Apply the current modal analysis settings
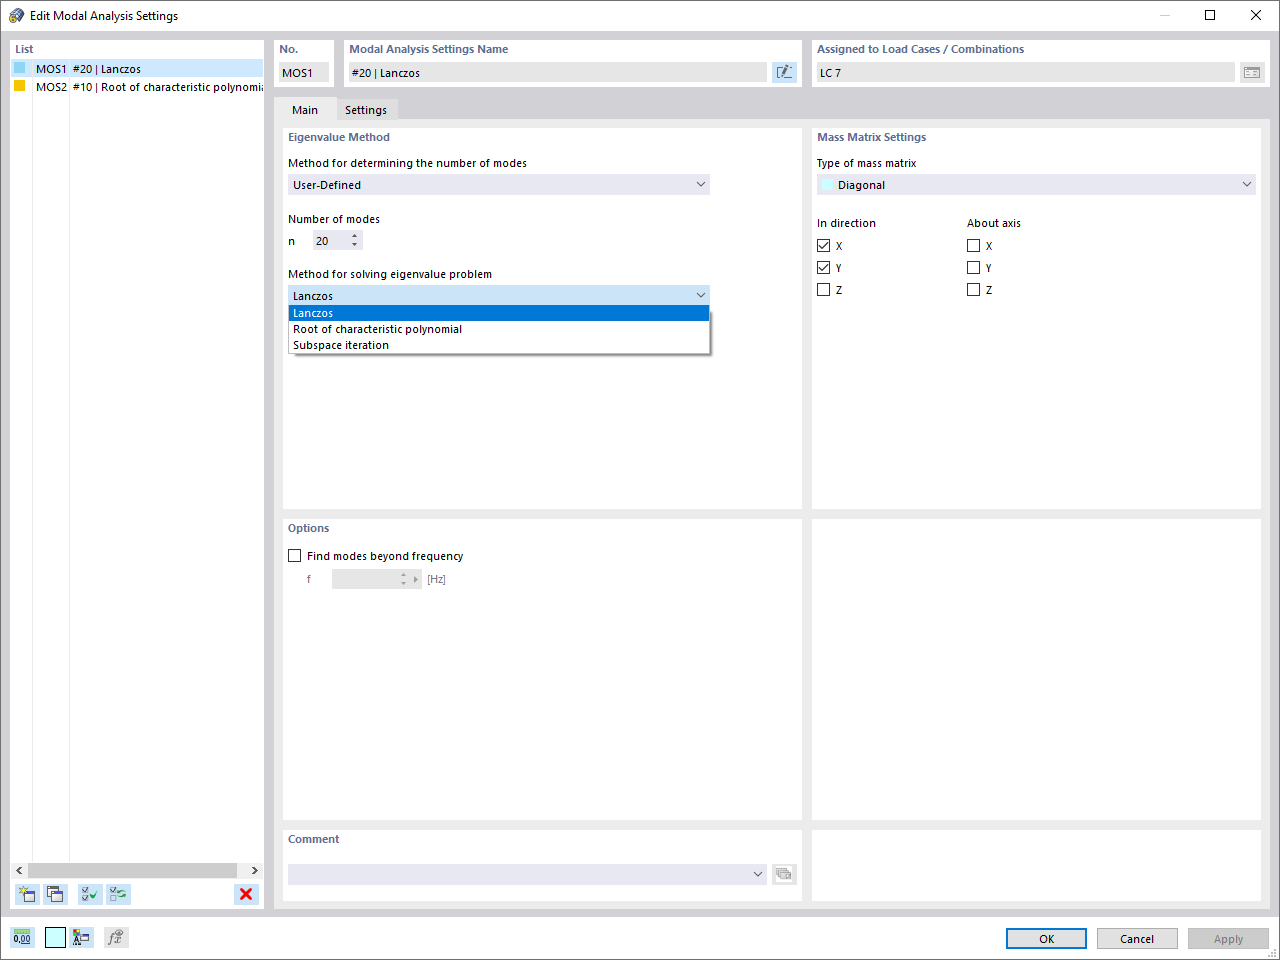 (1228, 938)
